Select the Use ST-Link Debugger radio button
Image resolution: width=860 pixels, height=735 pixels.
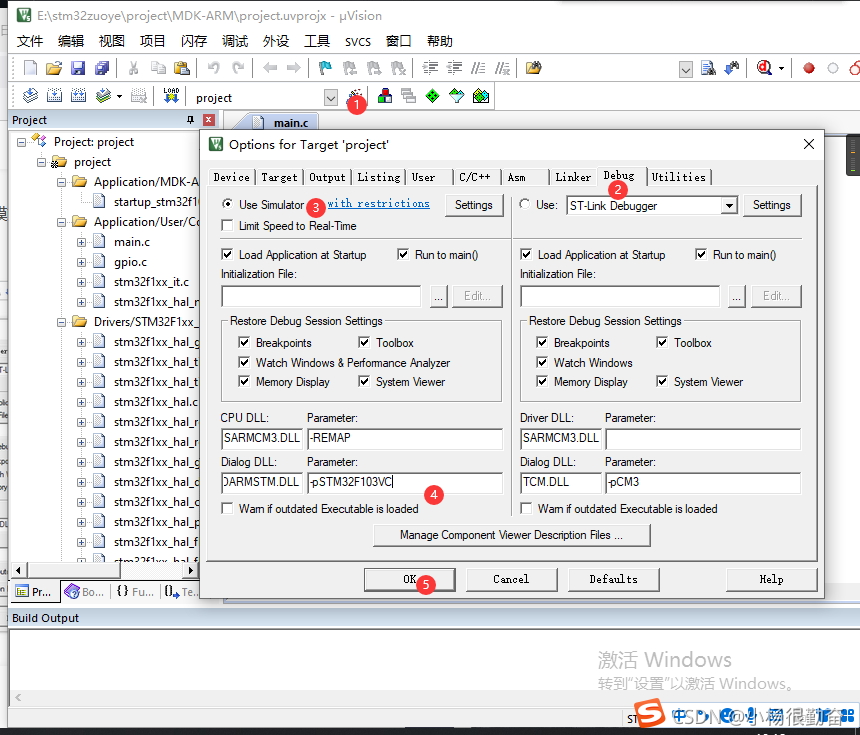pyautogui.click(x=525, y=204)
